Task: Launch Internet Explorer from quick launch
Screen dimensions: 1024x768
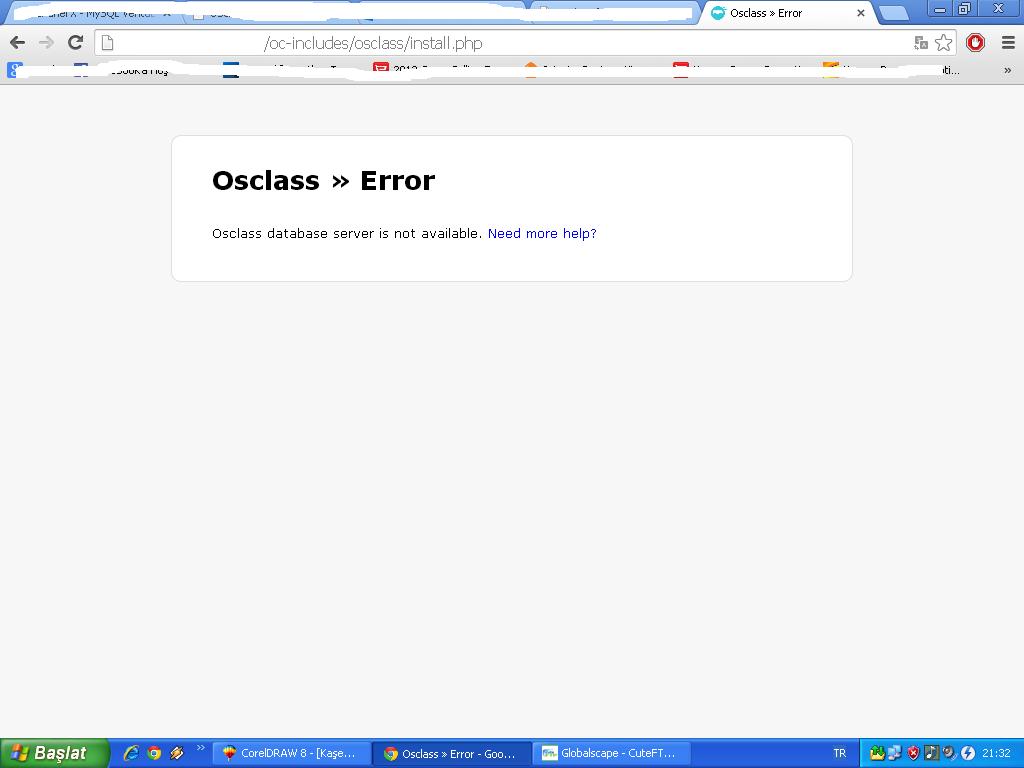Action: tap(131, 753)
